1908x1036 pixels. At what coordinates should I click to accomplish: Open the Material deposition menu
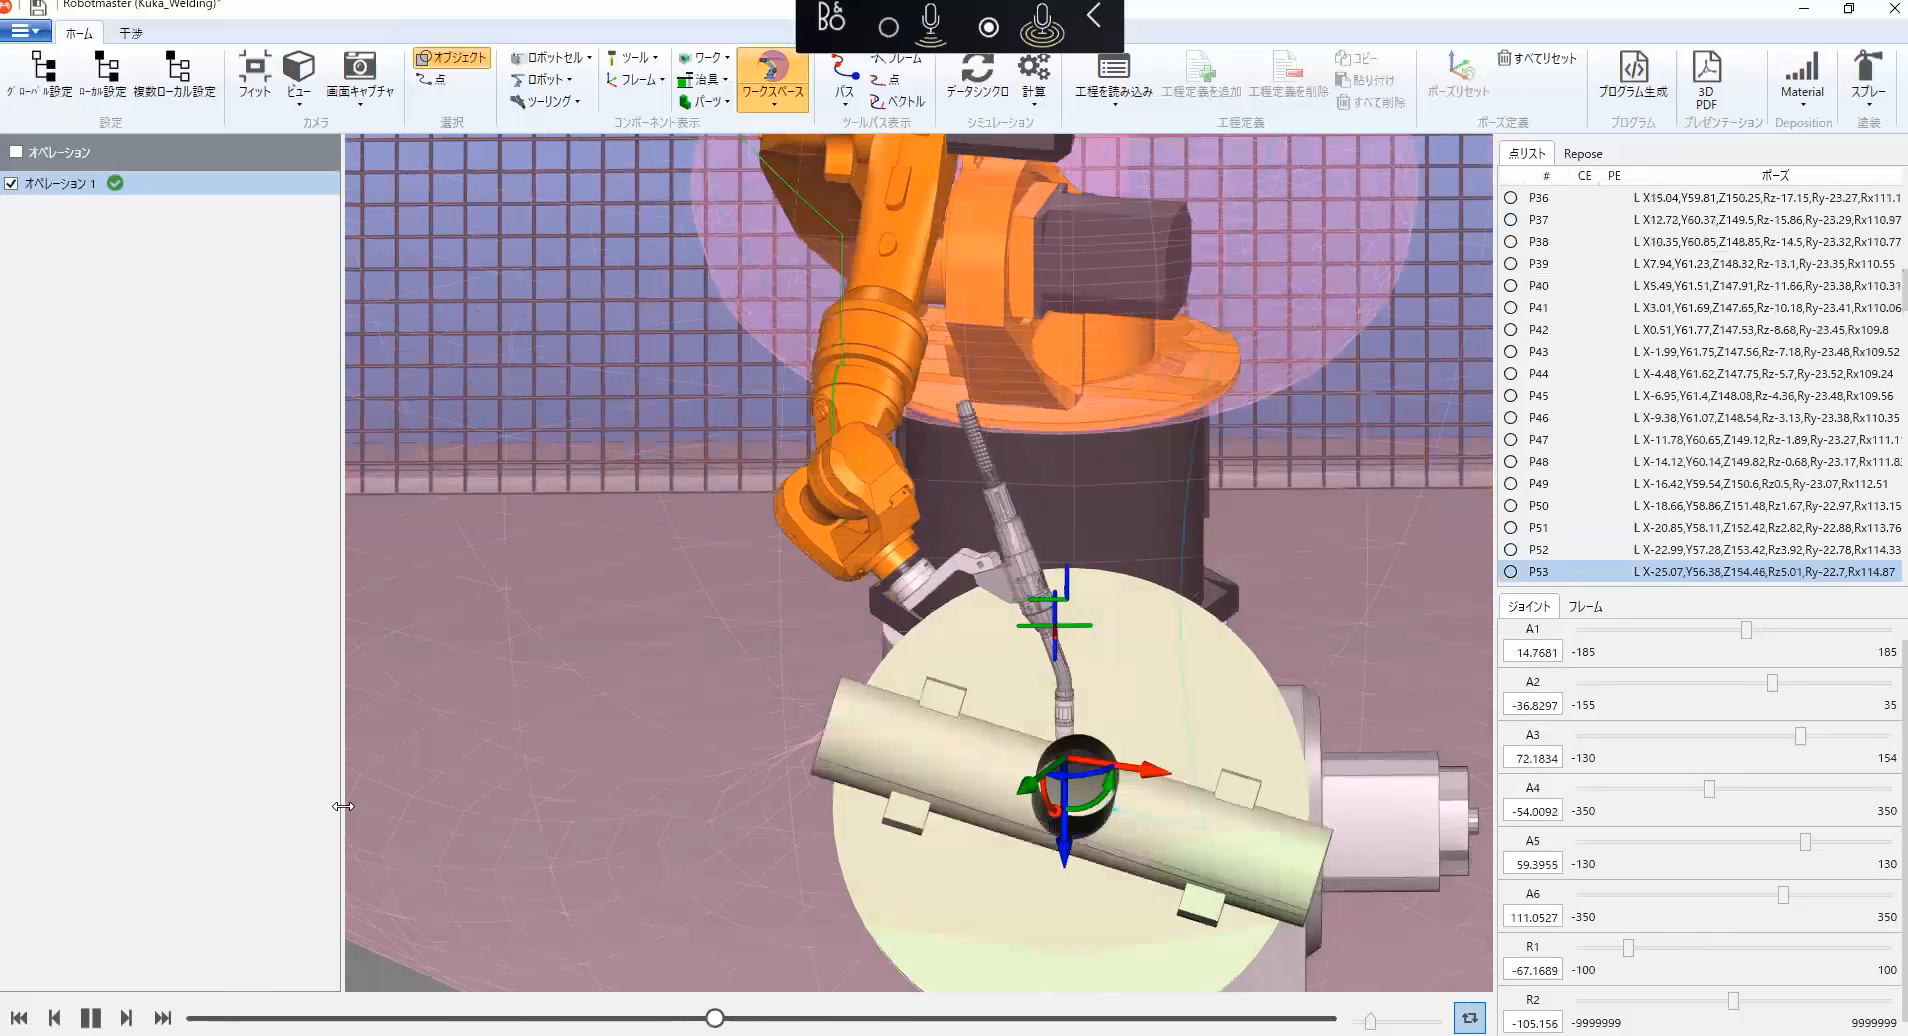point(1802,78)
